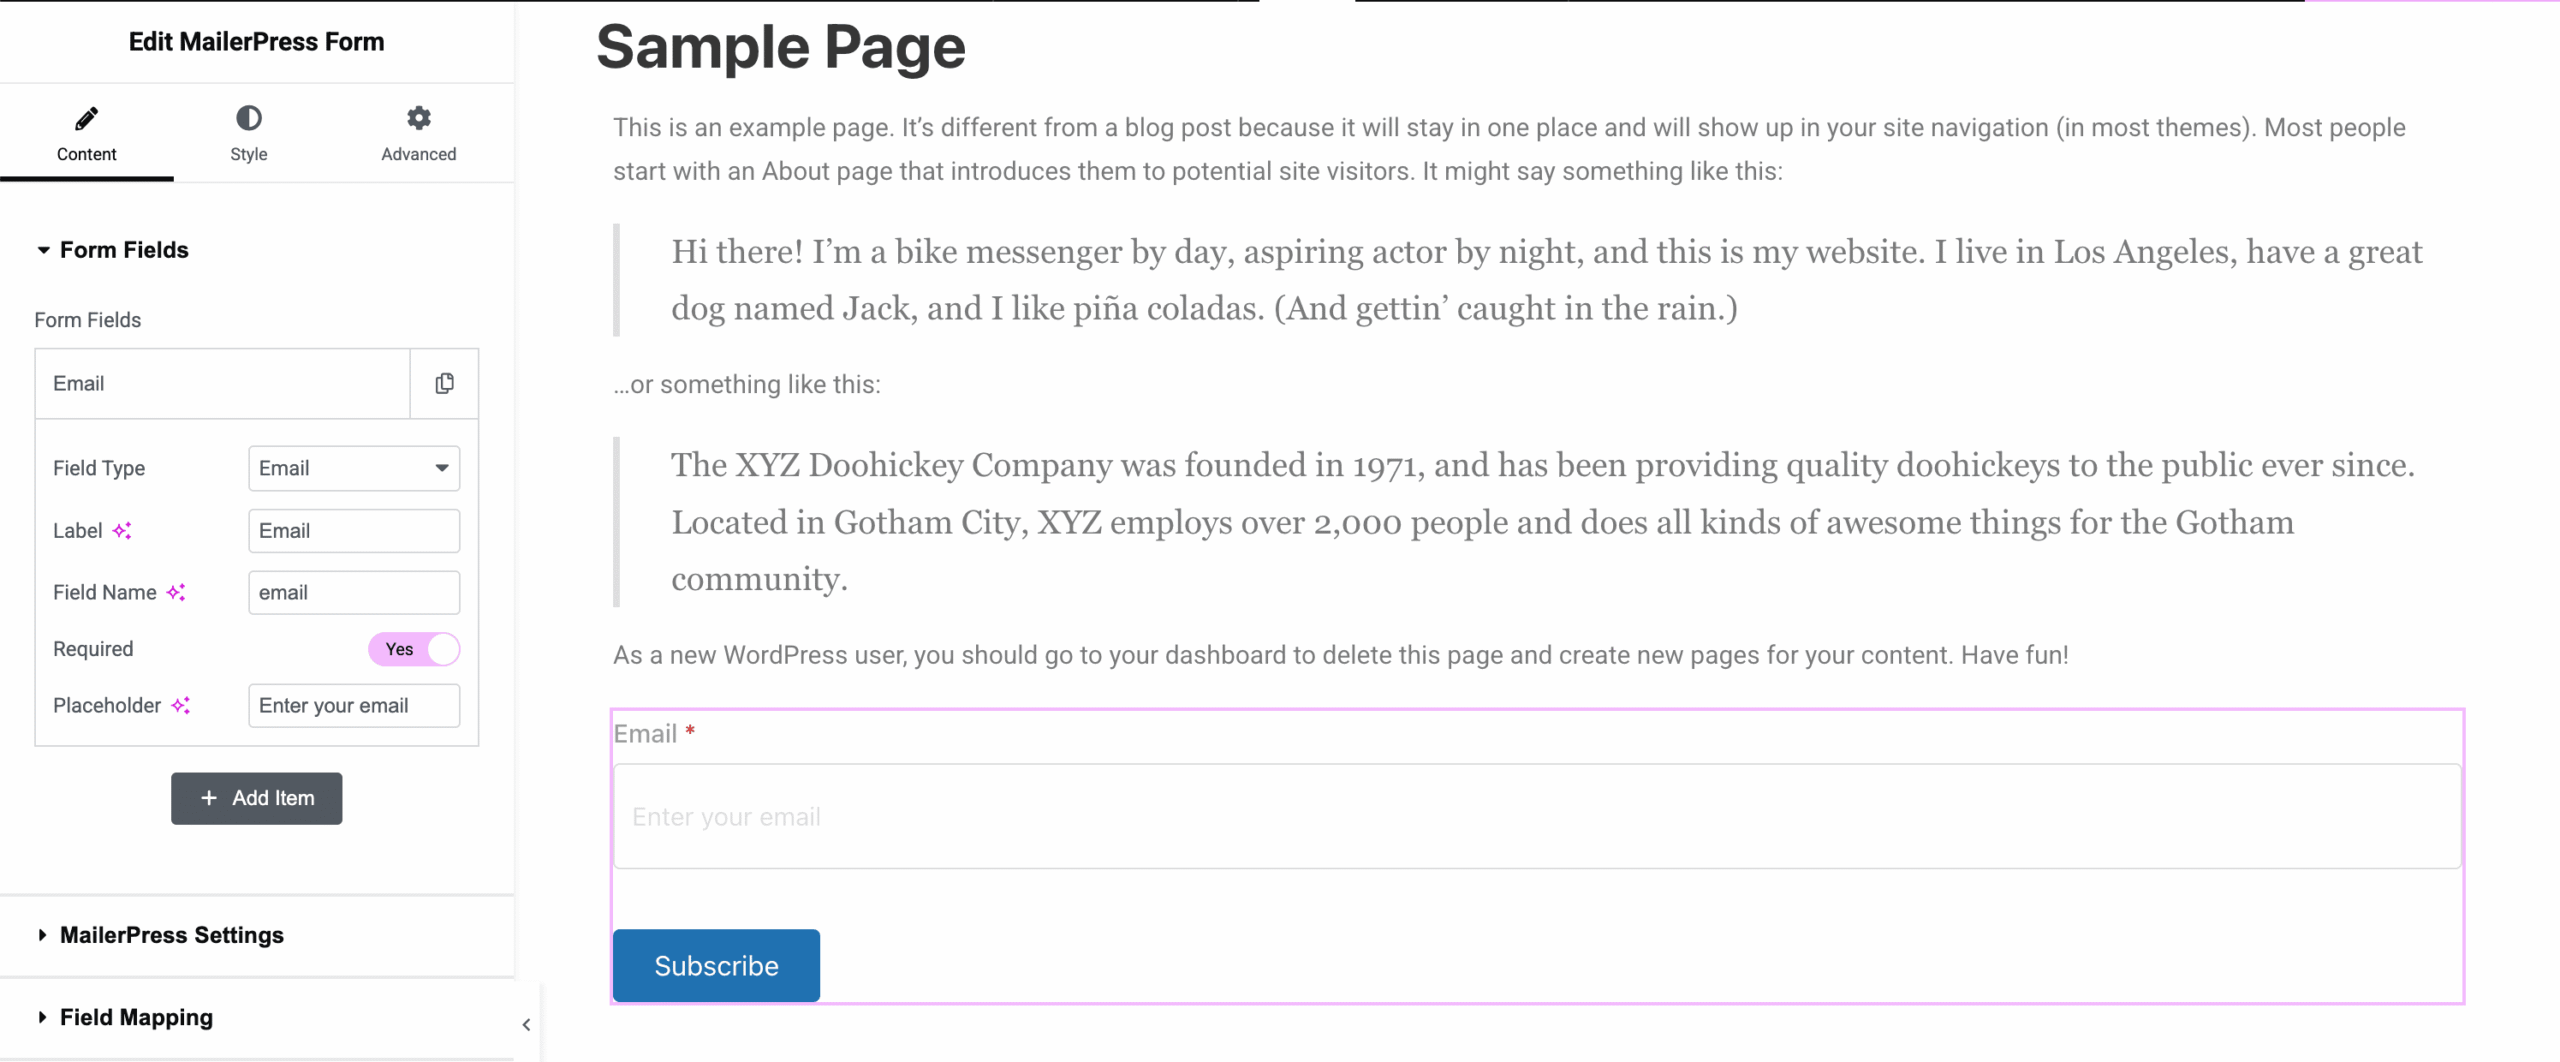Click the Add Item button
The width and height of the screenshot is (2560, 1062).
[256, 798]
